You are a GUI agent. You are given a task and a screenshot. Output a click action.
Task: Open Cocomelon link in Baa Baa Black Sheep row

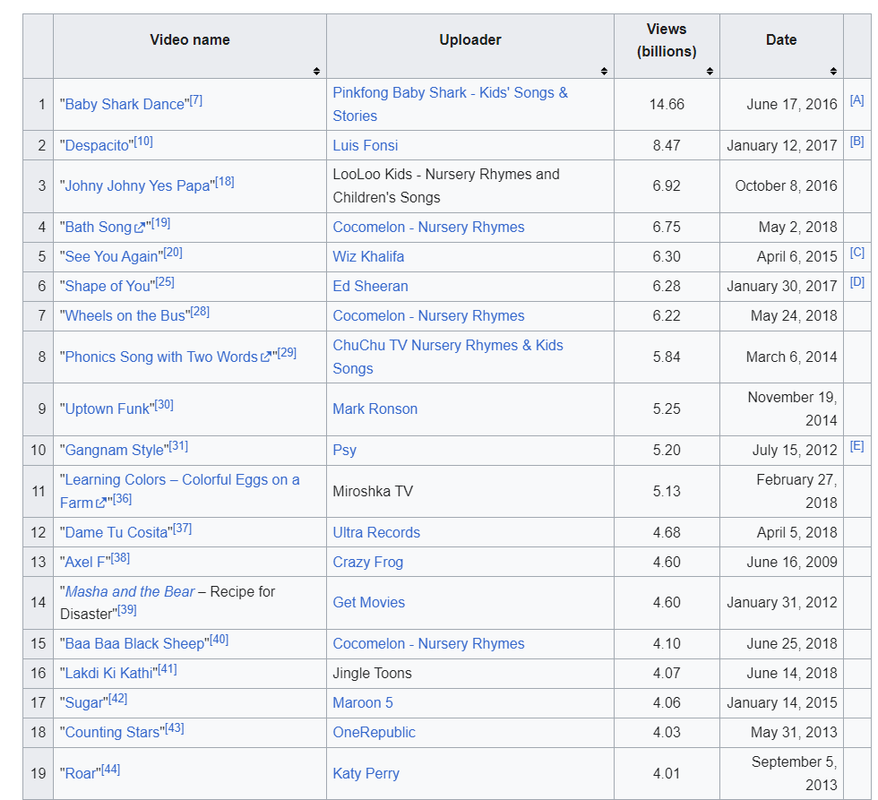tap(428, 644)
